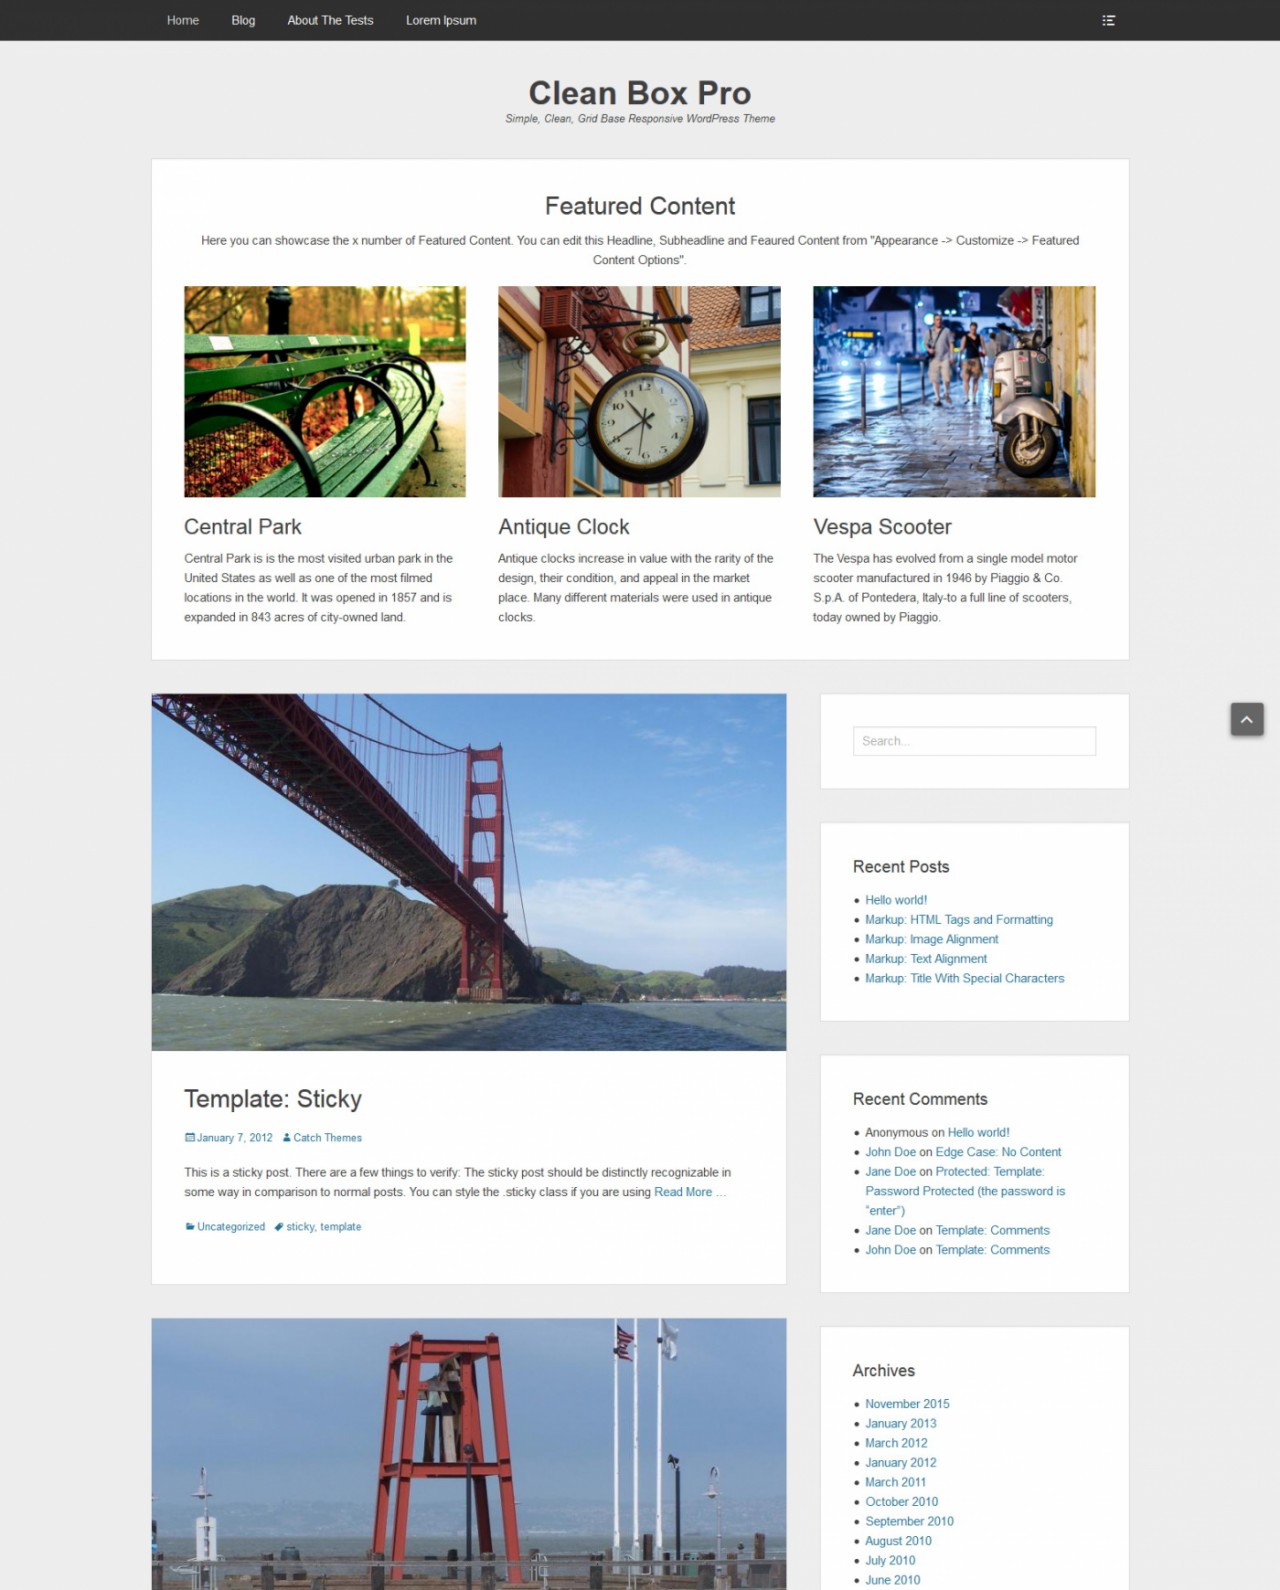The width and height of the screenshot is (1280, 1590).
Task: Focus the Search input field
Action: coord(974,741)
